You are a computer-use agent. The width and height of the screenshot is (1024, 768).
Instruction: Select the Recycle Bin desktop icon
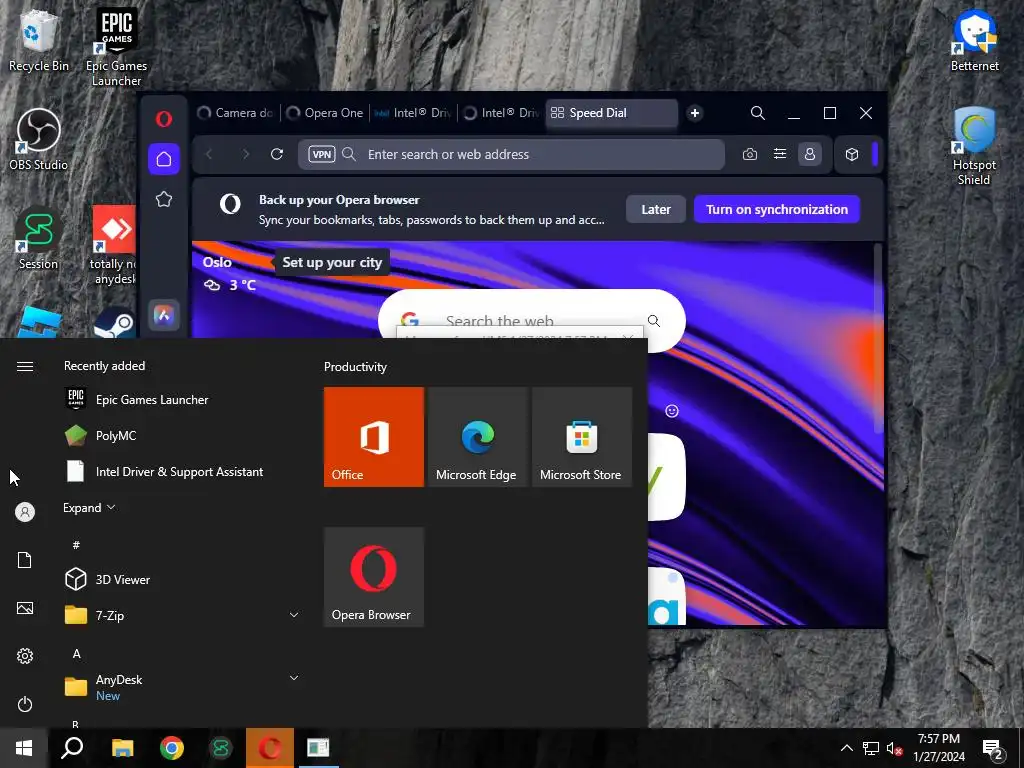[39, 40]
